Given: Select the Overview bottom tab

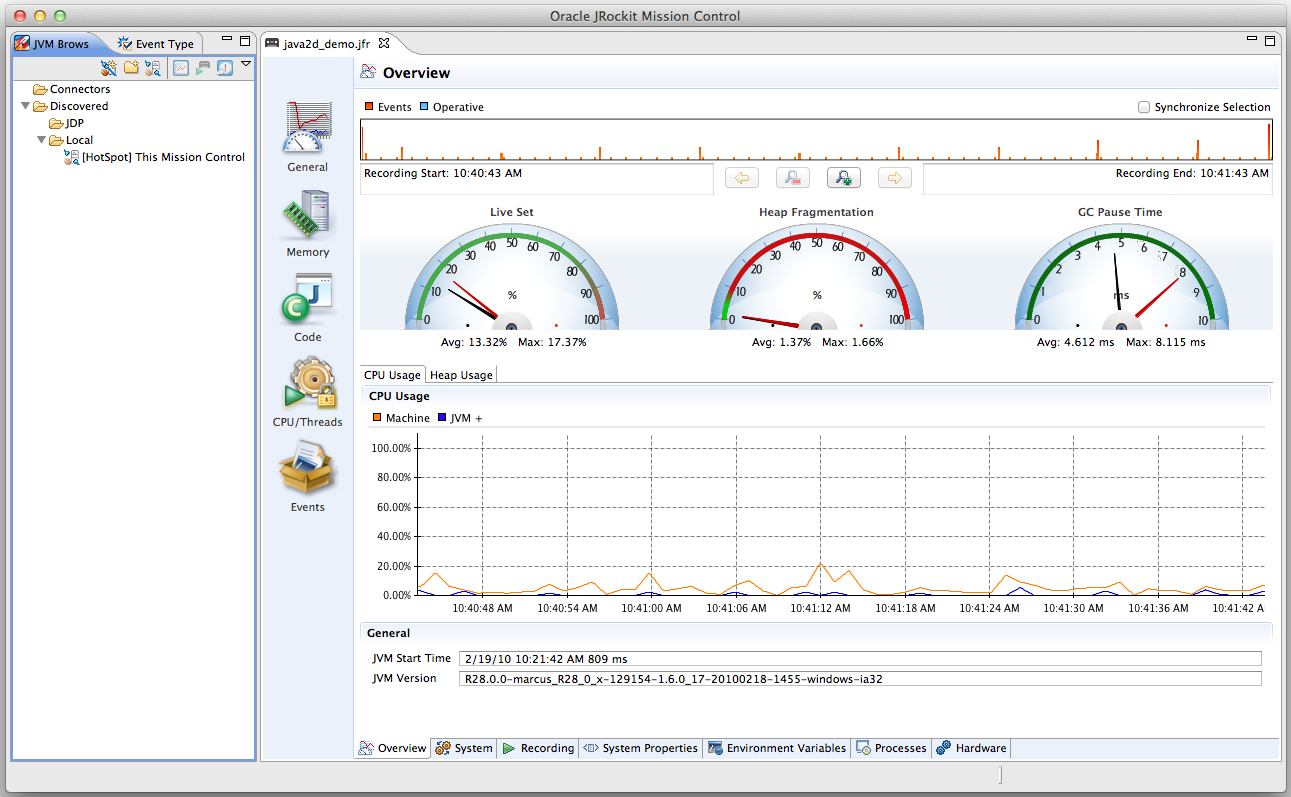Looking at the screenshot, I should (x=393, y=748).
